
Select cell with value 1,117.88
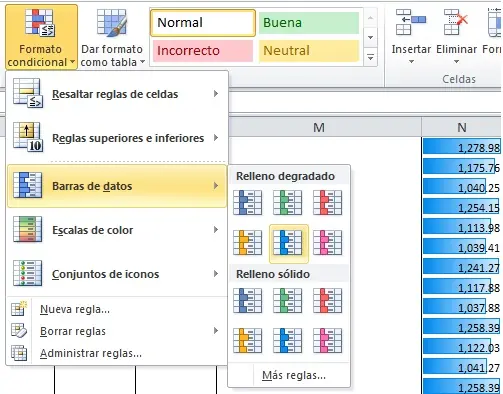(462, 287)
